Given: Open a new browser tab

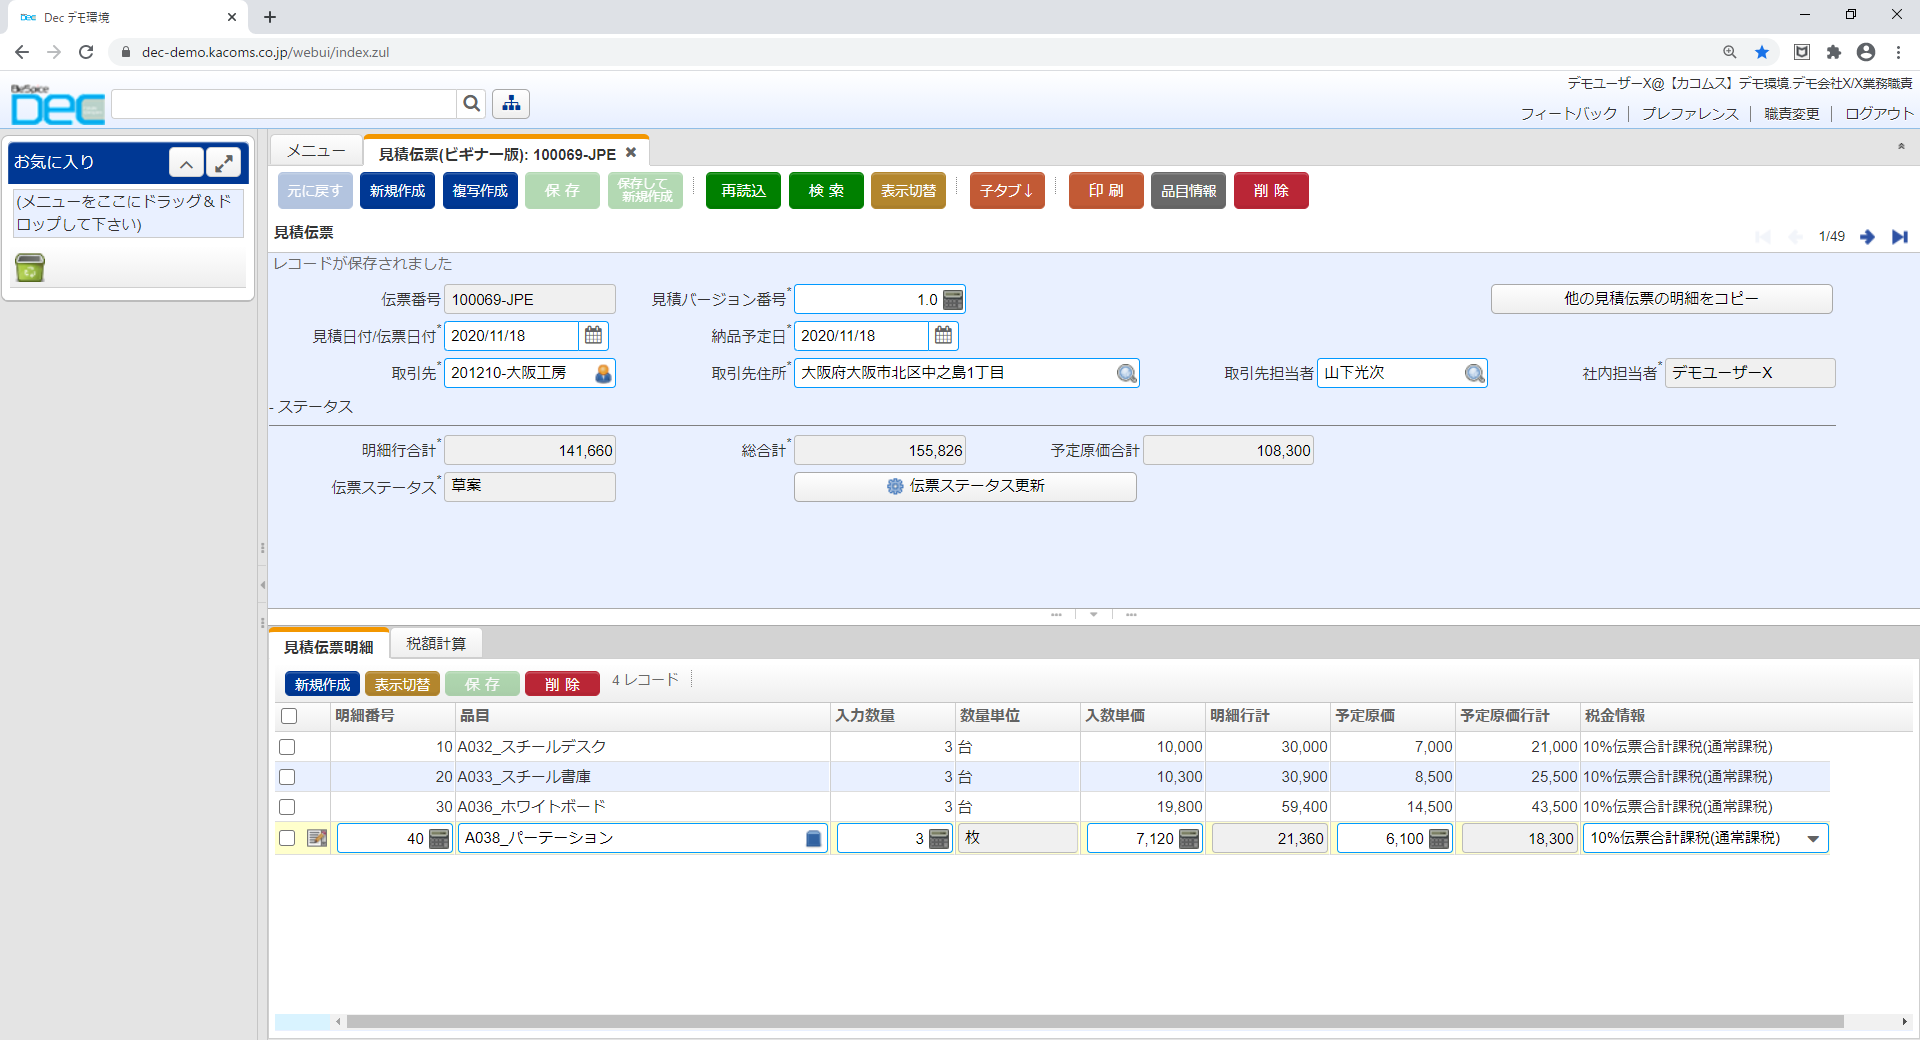Looking at the screenshot, I should click(x=270, y=17).
